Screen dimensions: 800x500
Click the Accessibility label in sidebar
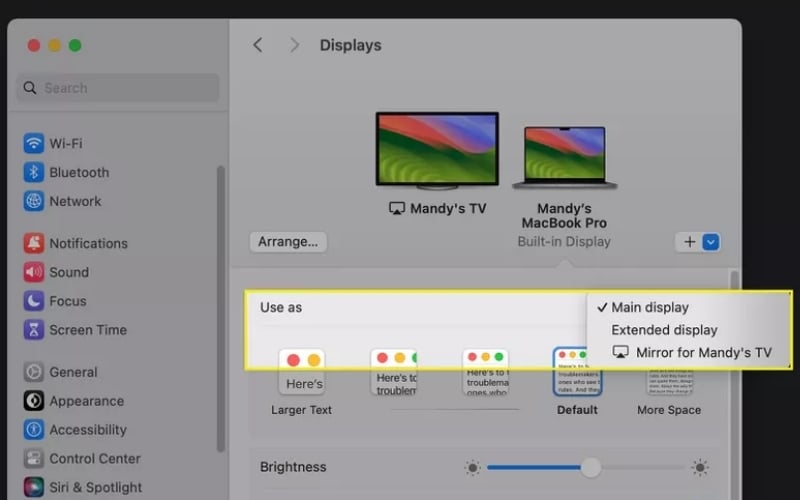(x=88, y=430)
